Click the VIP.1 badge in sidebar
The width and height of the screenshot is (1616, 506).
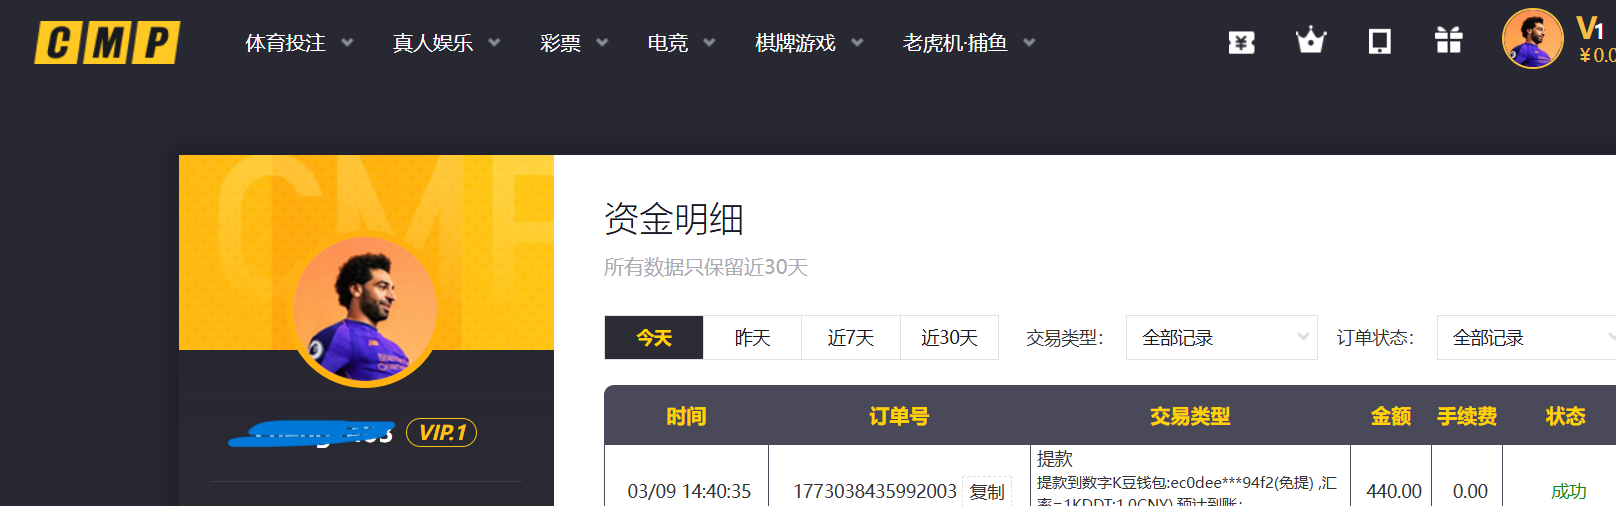(x=441, y=433)
